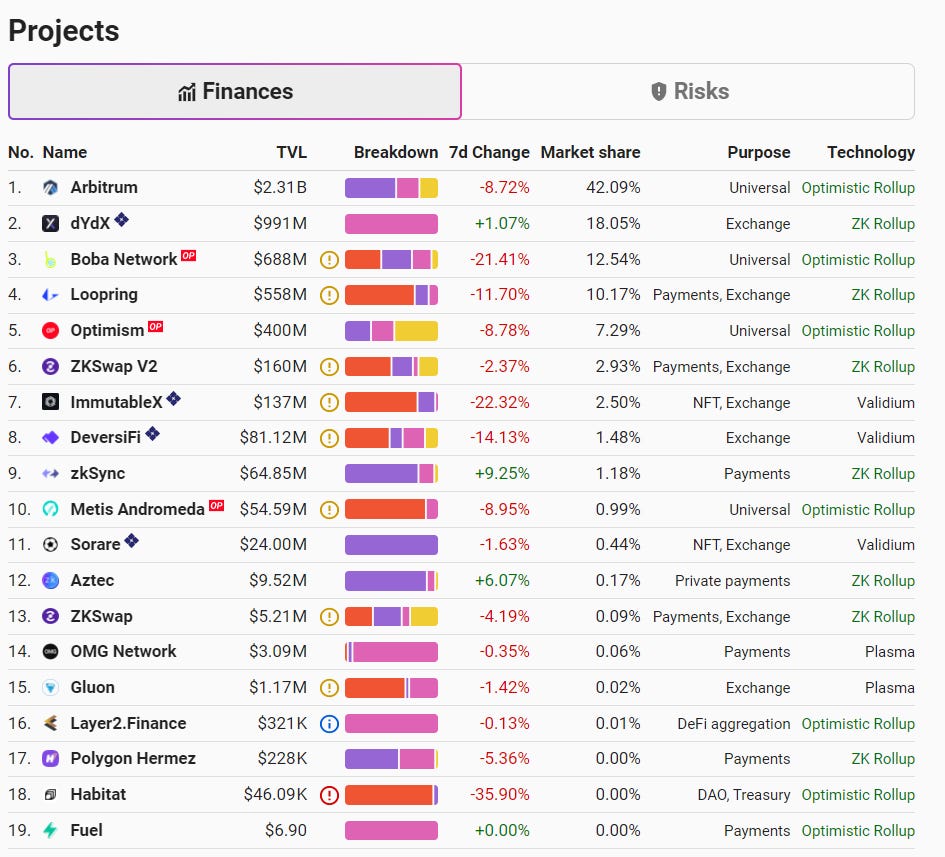Click the TVL column header
Viewport: 945px width, 857px height.
(292, 152)
